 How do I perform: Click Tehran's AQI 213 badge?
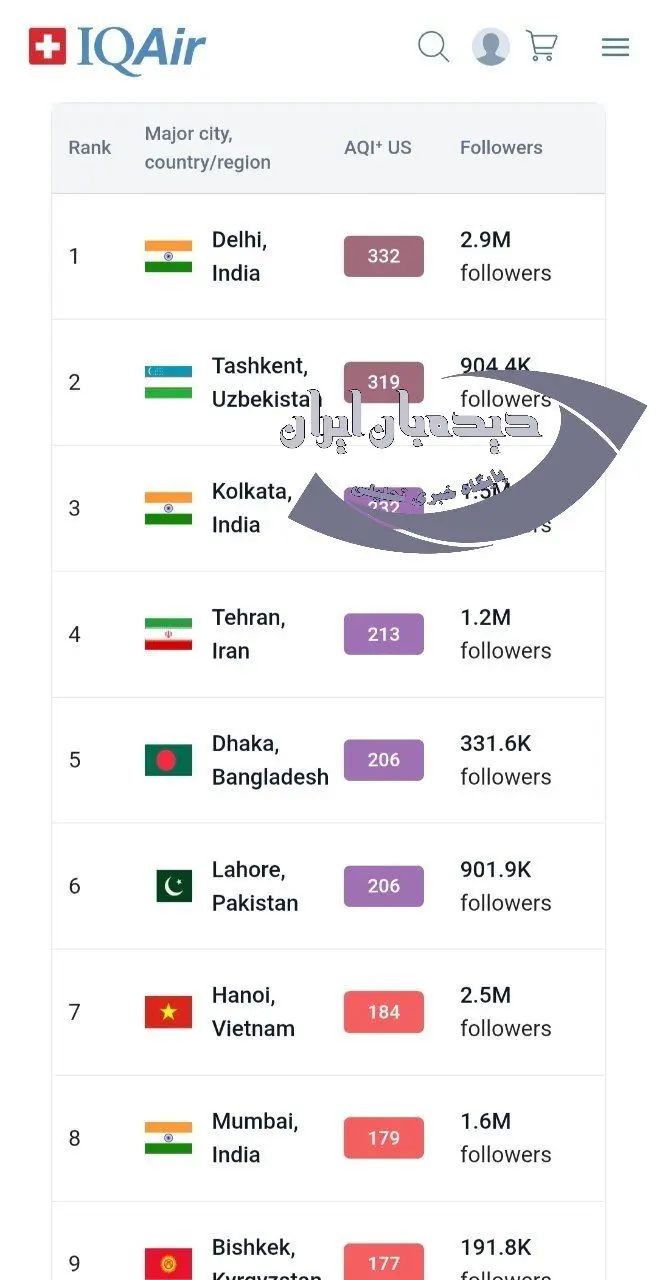[x=384, y=634]
